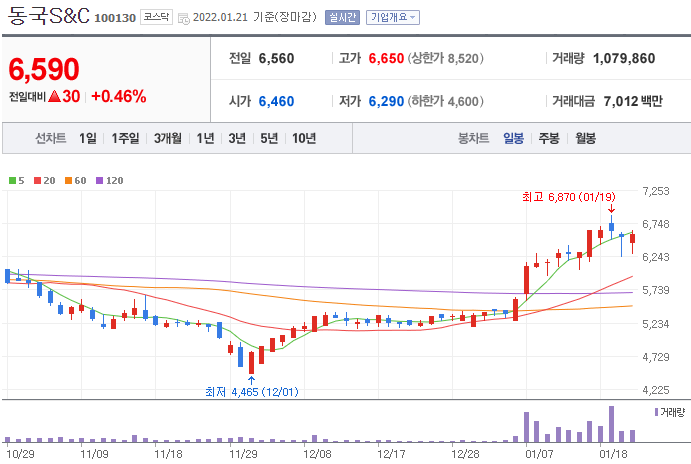The image size is (691, 464).
Task: Click the 5,739 price axis label
Action: [x=656, y=290]
